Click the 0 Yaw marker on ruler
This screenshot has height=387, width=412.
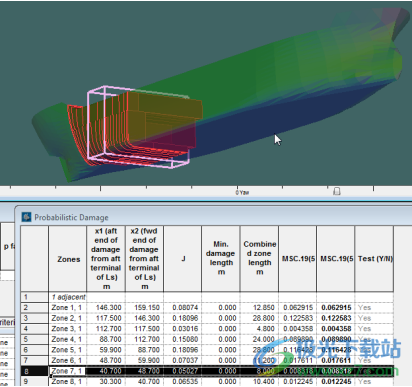(x=242, y=192)
